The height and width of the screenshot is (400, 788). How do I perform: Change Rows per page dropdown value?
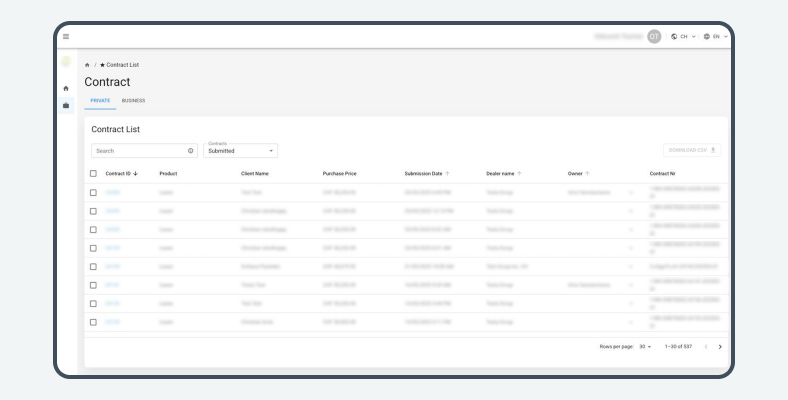[x=645, y=347]
